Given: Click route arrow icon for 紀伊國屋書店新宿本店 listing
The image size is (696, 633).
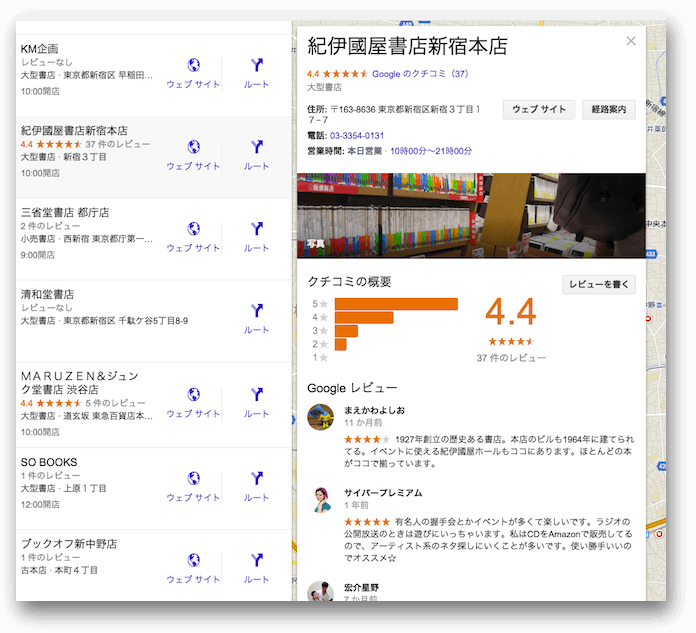Looking at the screenshot, I should click(x=257, y=147).
